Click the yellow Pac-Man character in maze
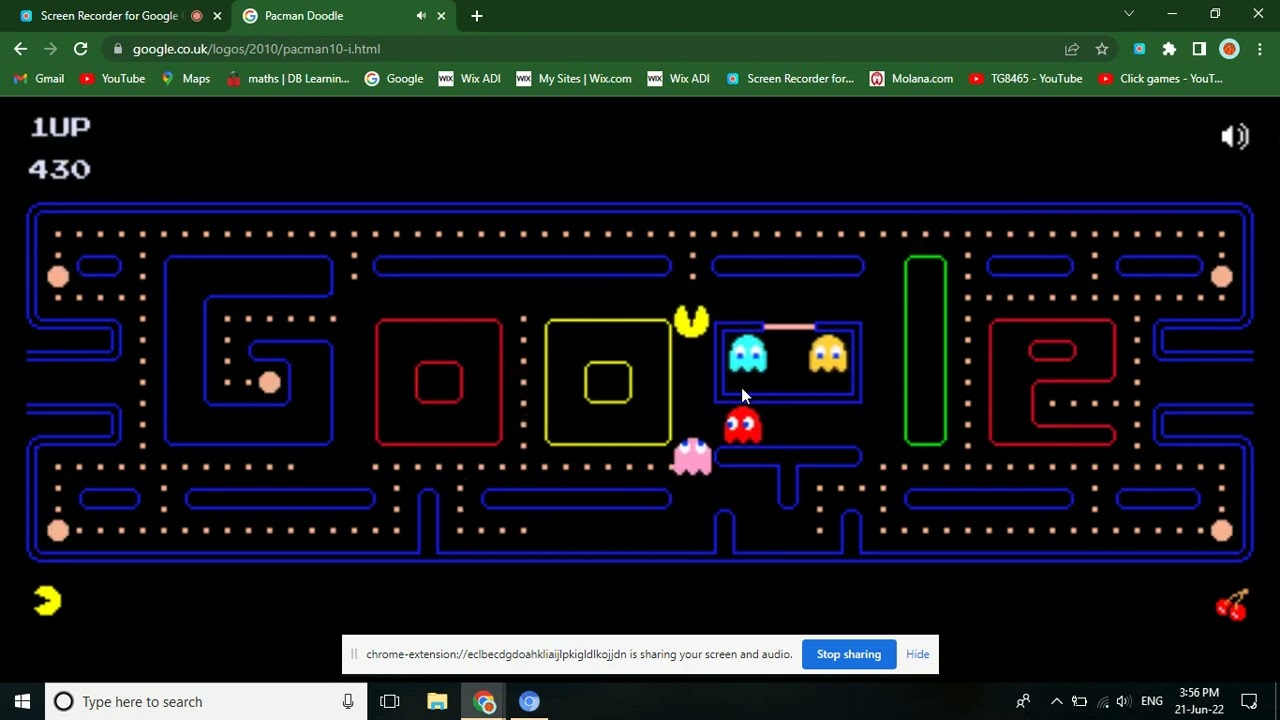Screen dimensions: 1280x720 pos(691,320)
